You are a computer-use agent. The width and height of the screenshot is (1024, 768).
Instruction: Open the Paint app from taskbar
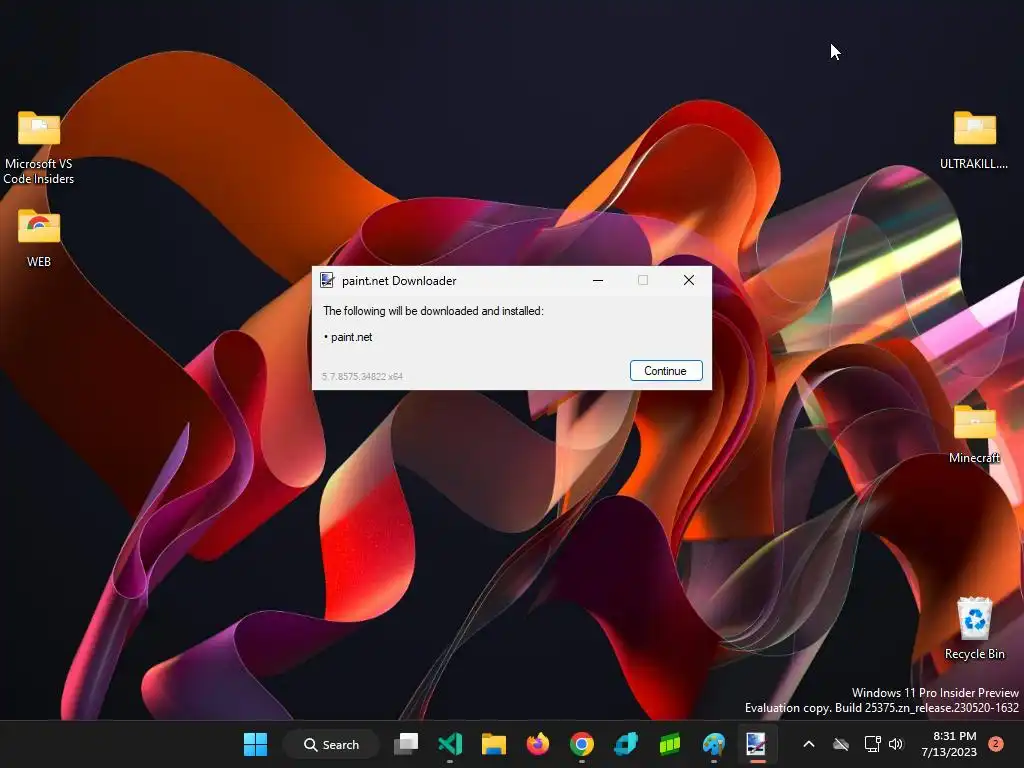click(x=713, y=744)
